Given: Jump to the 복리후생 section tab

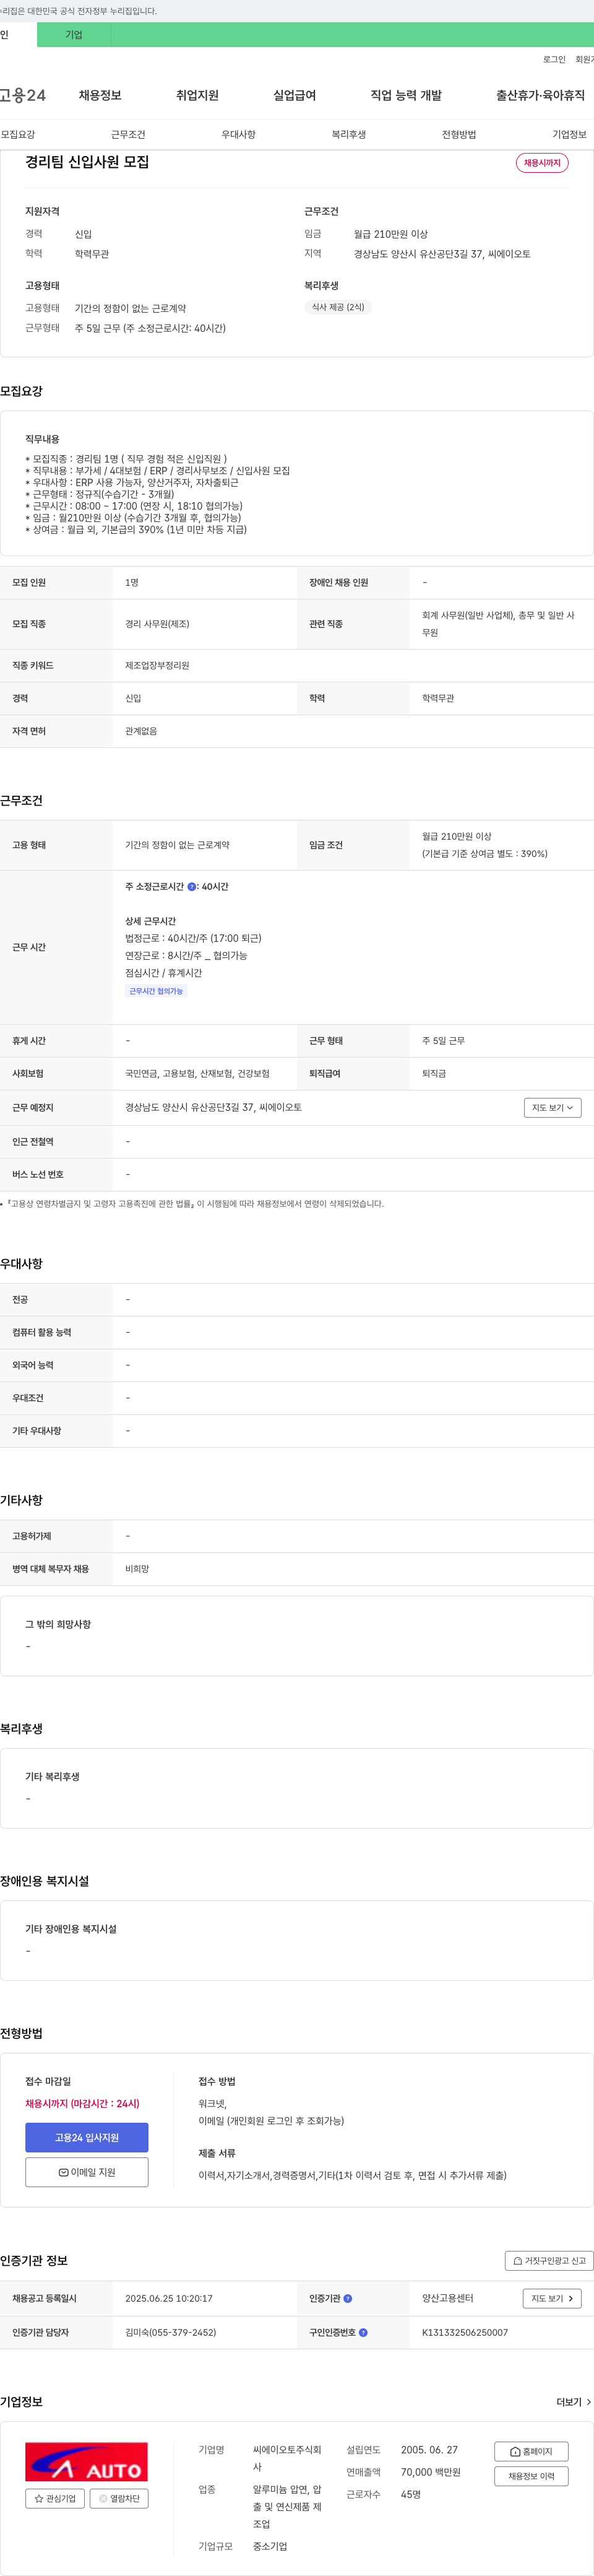Looking at the screenshot, I should pos(349,134).
